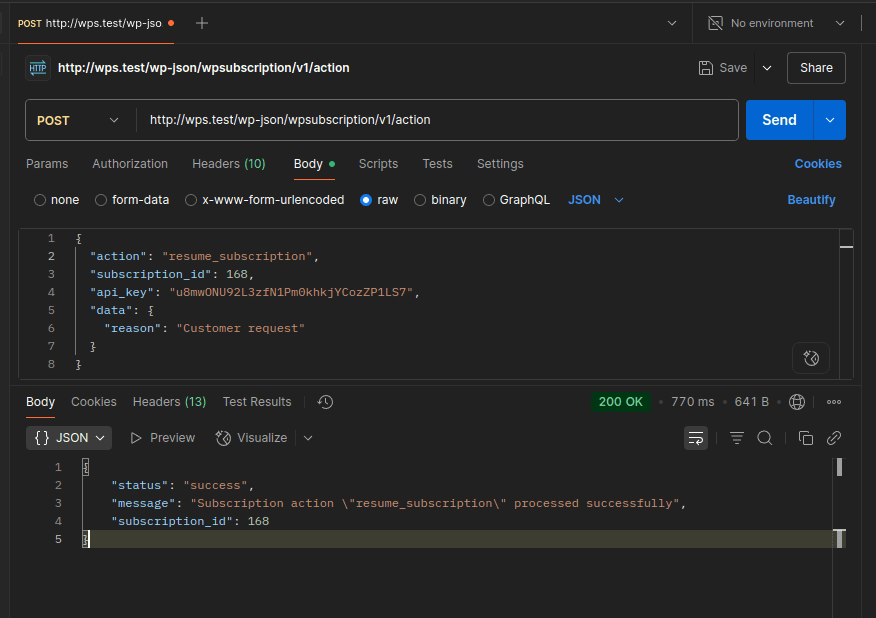The width and height of the screenshot is (876, 618).
Task: Open the JSON raw body type dropdown
Action: (596, 200)
